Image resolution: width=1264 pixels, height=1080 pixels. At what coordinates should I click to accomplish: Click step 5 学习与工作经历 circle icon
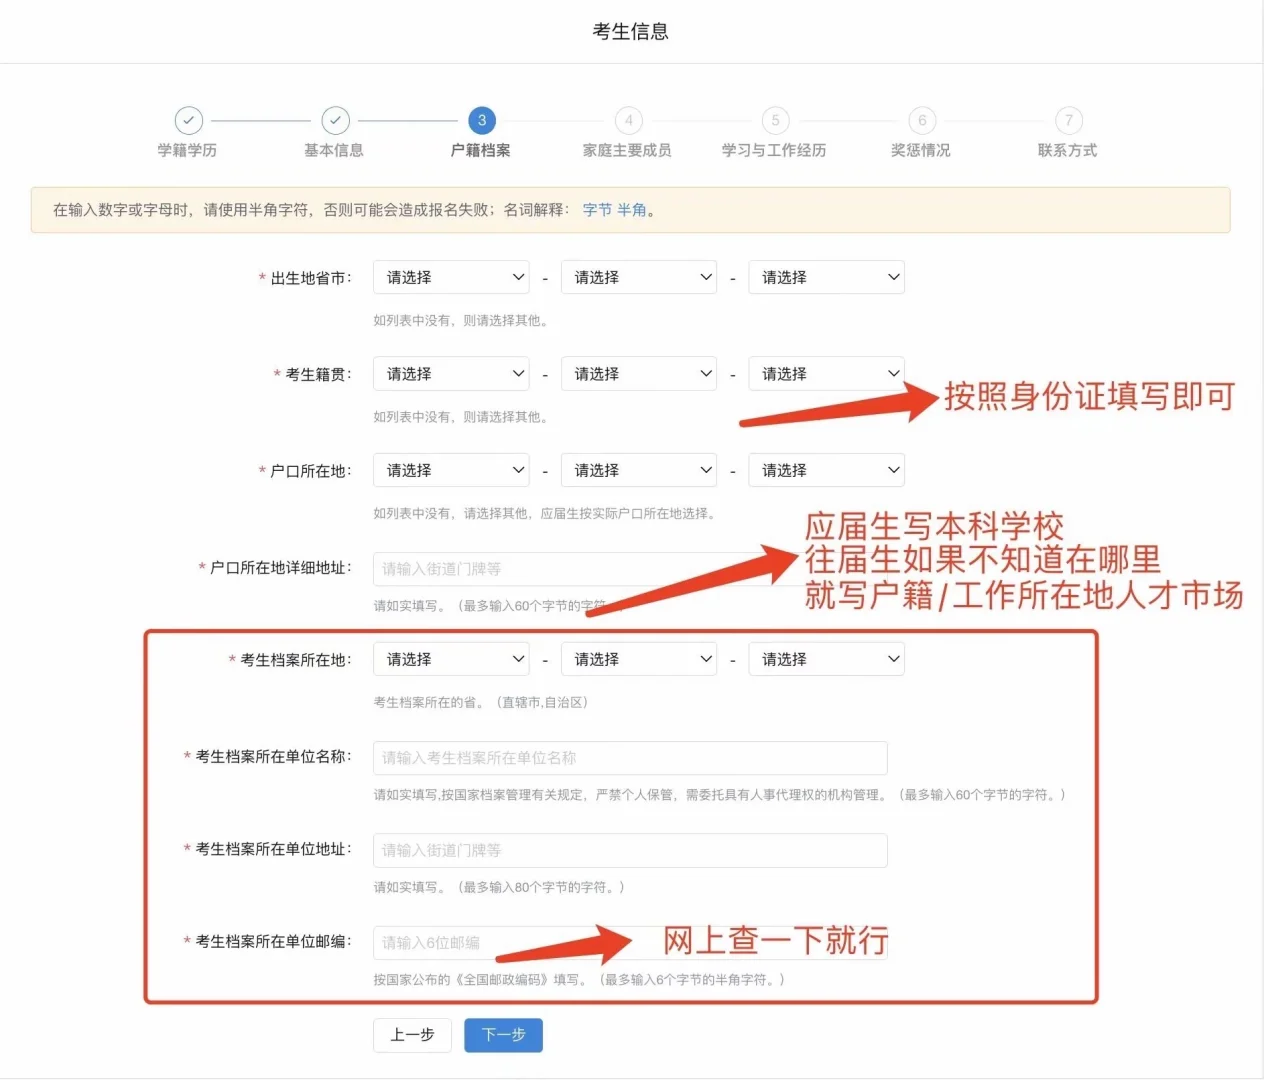click(775, 120)
